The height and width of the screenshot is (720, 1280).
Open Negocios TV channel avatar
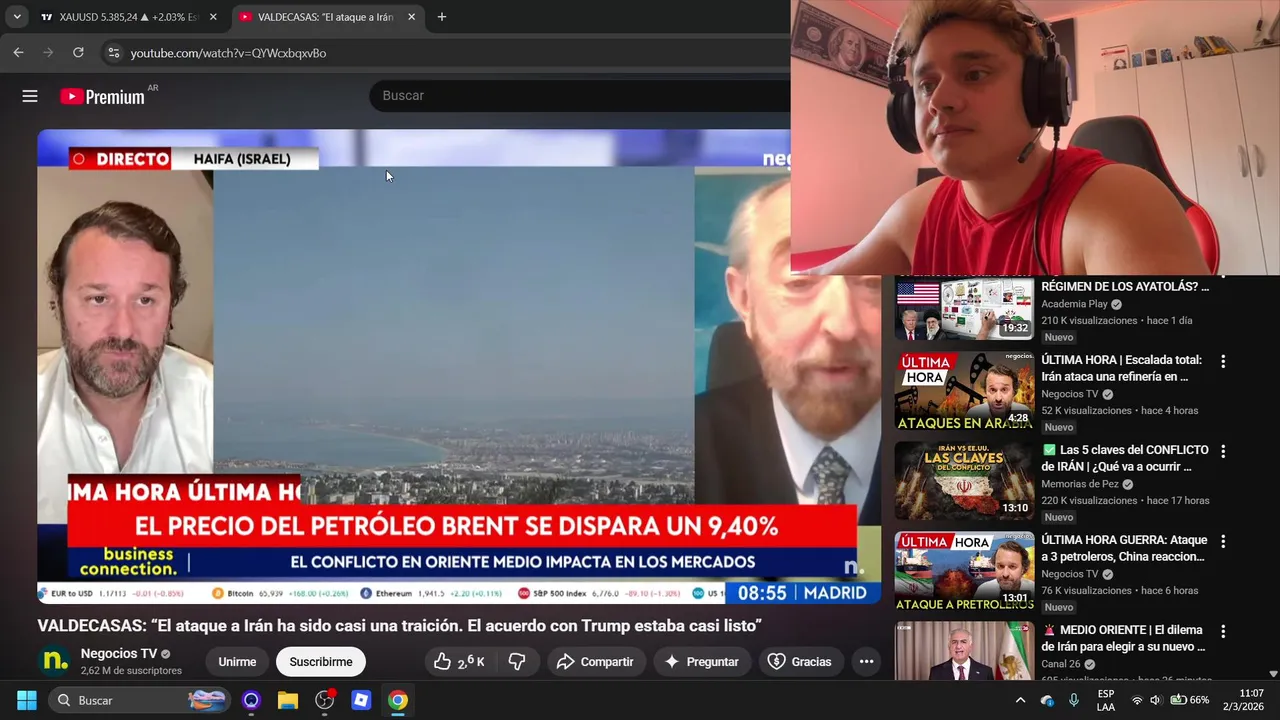54,661
